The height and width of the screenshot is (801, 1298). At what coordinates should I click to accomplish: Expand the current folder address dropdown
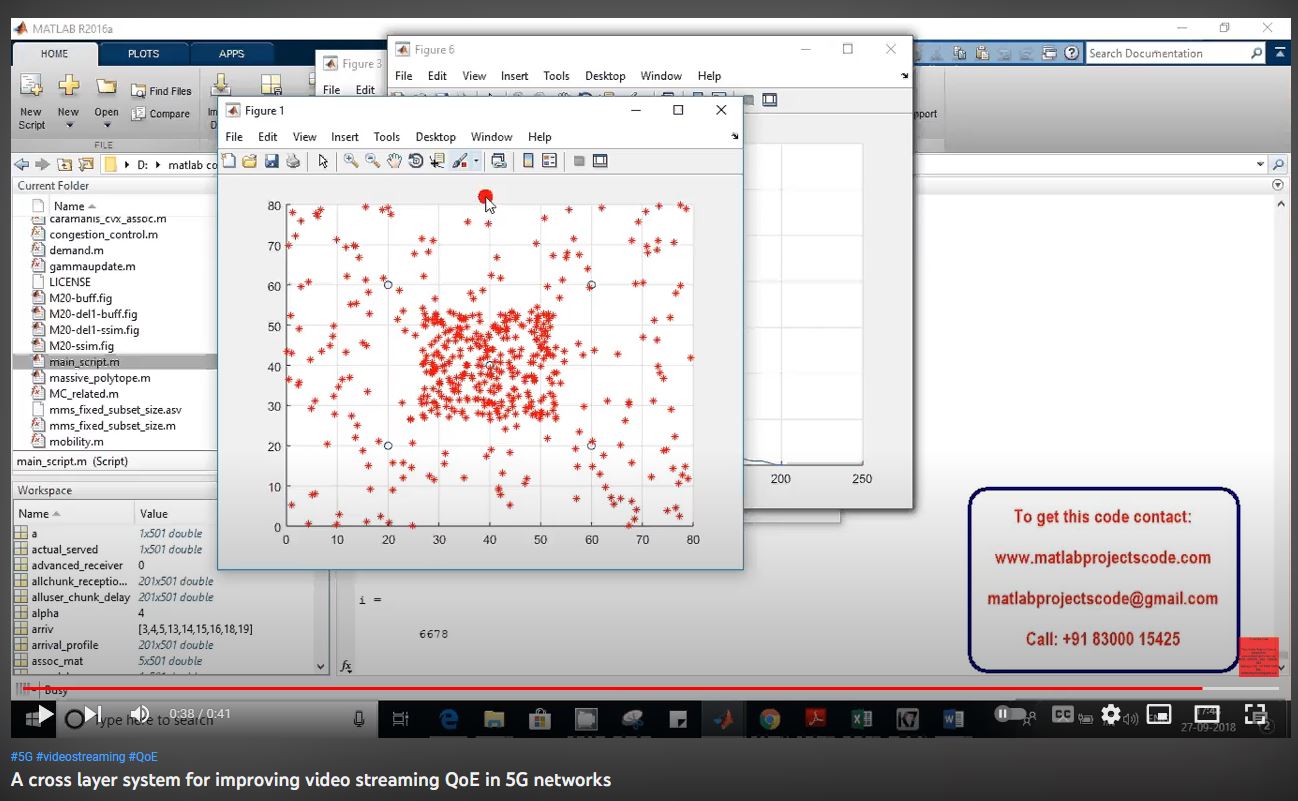coord(1260,164)
